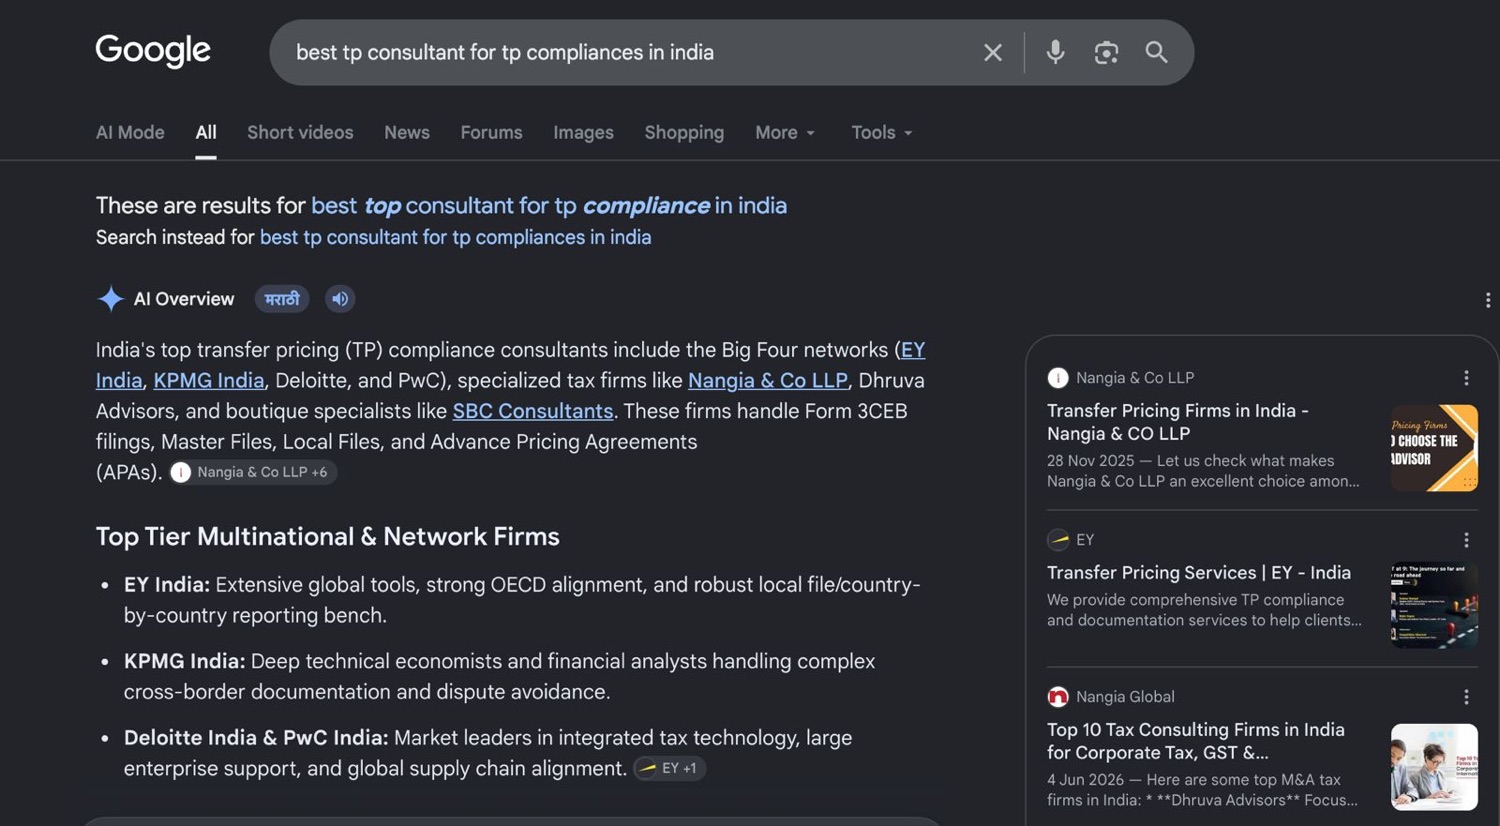Click the EY favicon in the source card

[x=1058, y=540]
